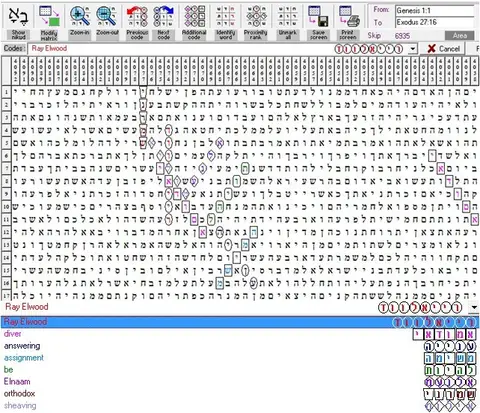Click the Skip value 6935
The width and height of the screenshot is (480, 413).
pyautogui.click(x=402, y=36)
